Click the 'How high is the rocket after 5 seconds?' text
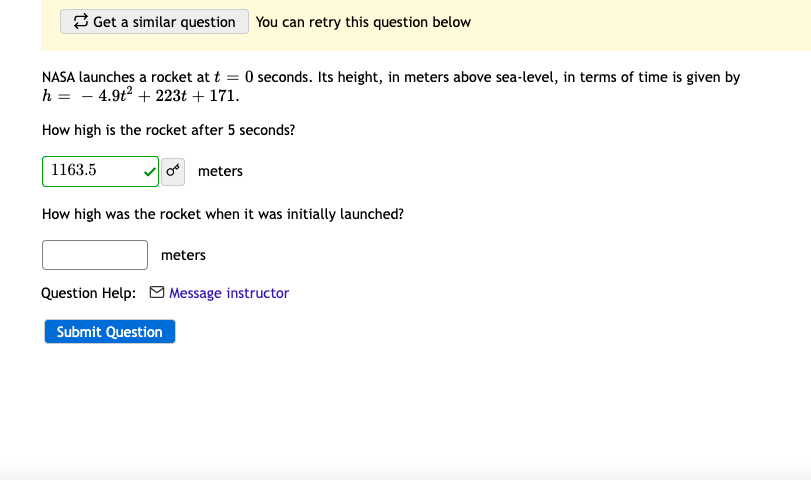 (x=168, y=130)
